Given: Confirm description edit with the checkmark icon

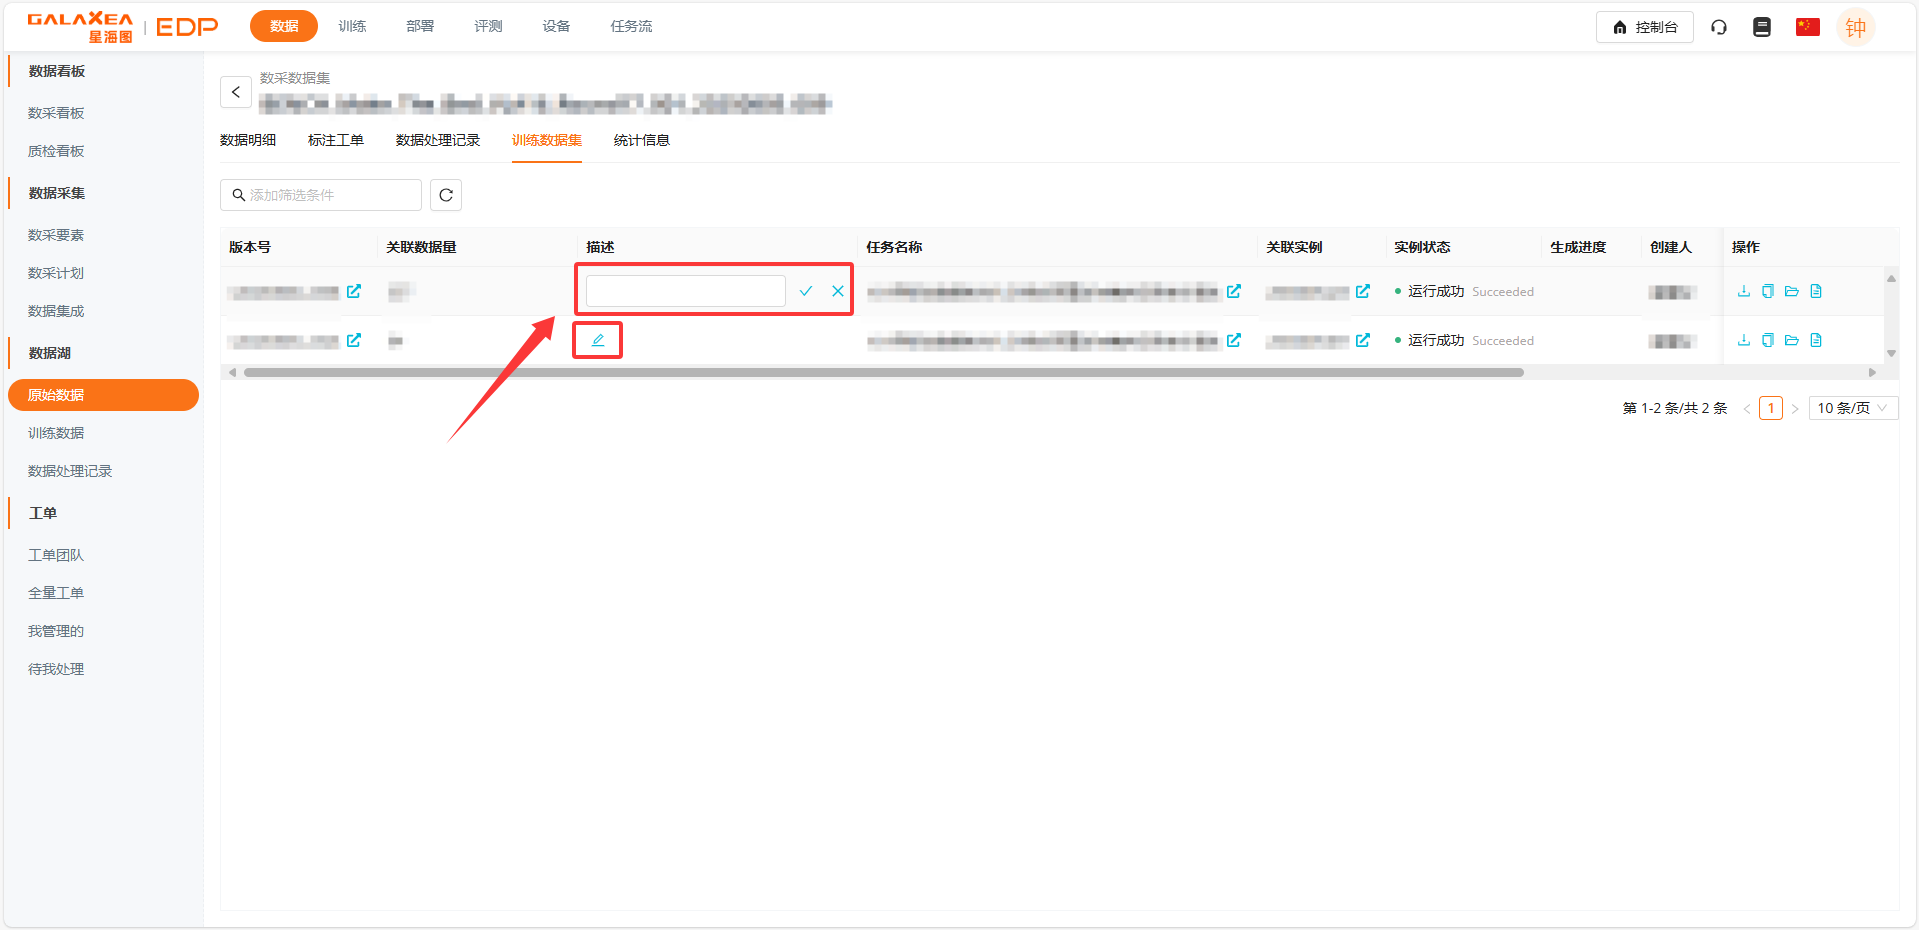Looking at the screenshot, I should (806, 291).
